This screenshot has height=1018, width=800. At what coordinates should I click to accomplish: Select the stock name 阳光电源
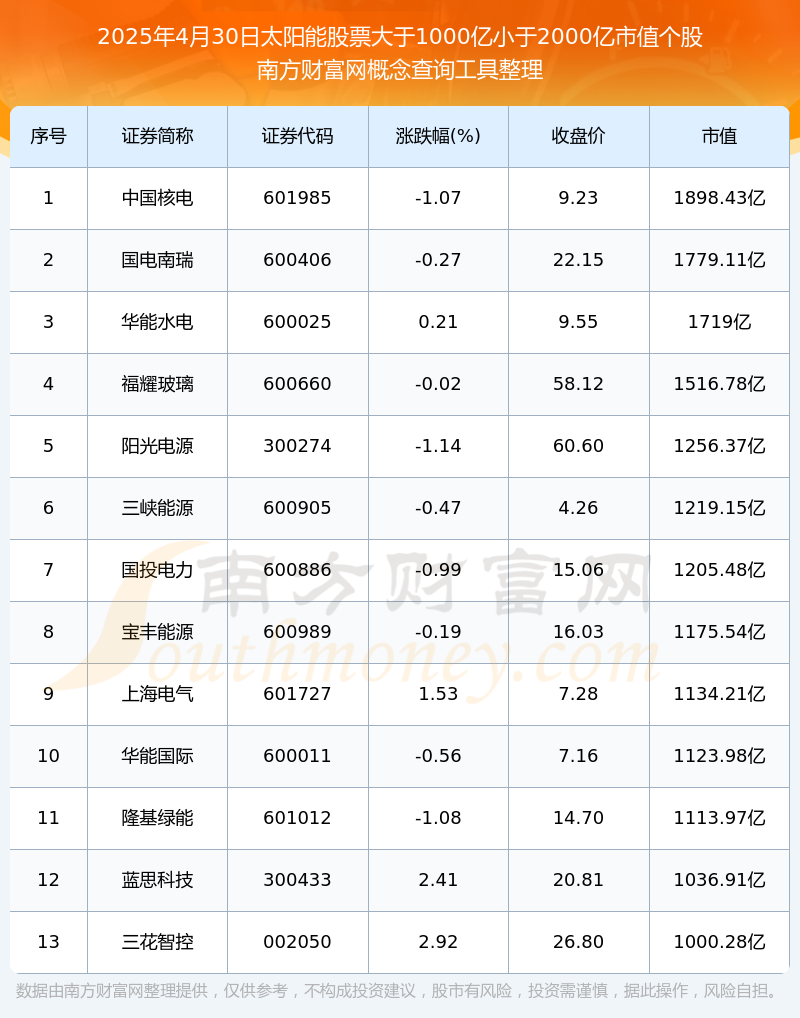(x=158, y=446)
